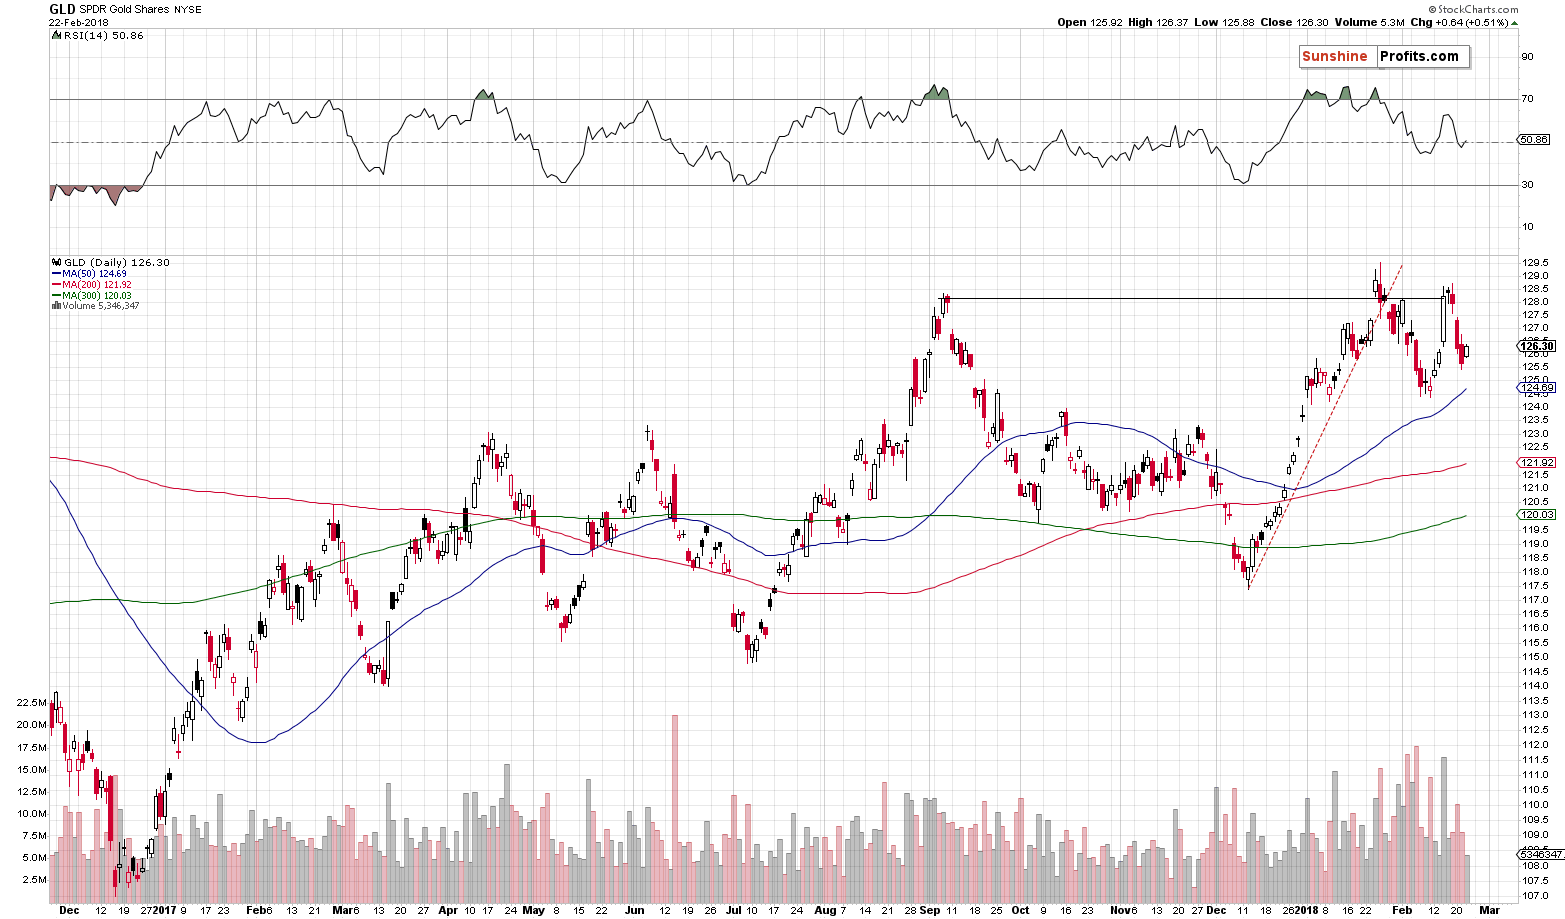Viewport: 1565px width, 919px height.
Task: Click the 123.0 price axis label
Action: pyautogui.click(x=1535, y=434)
